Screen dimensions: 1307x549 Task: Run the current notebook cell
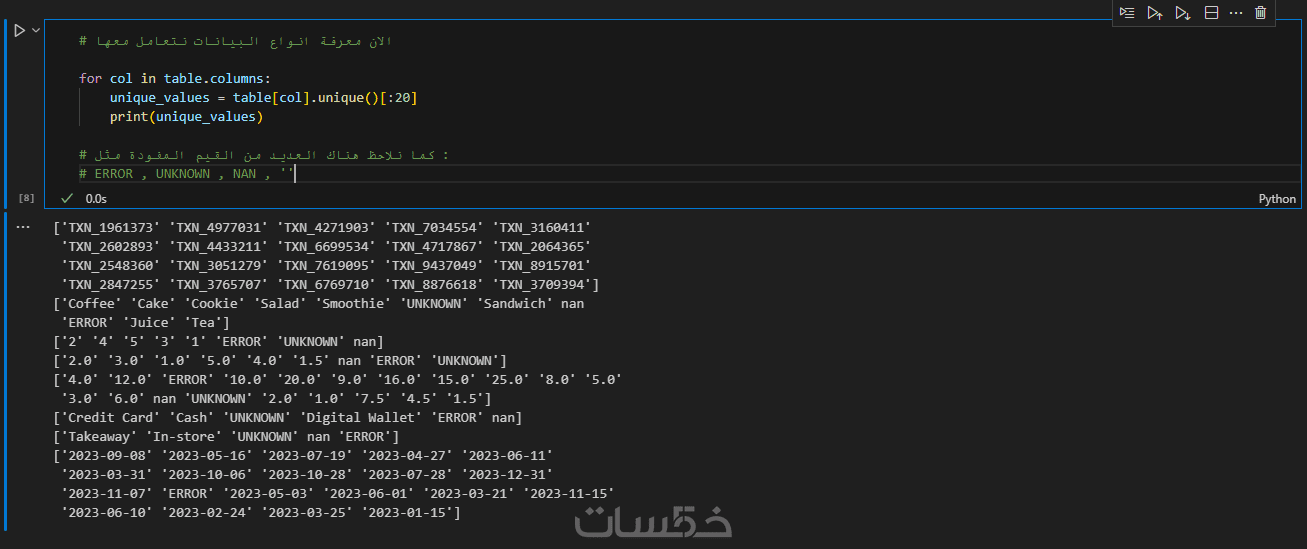point(19,31)
